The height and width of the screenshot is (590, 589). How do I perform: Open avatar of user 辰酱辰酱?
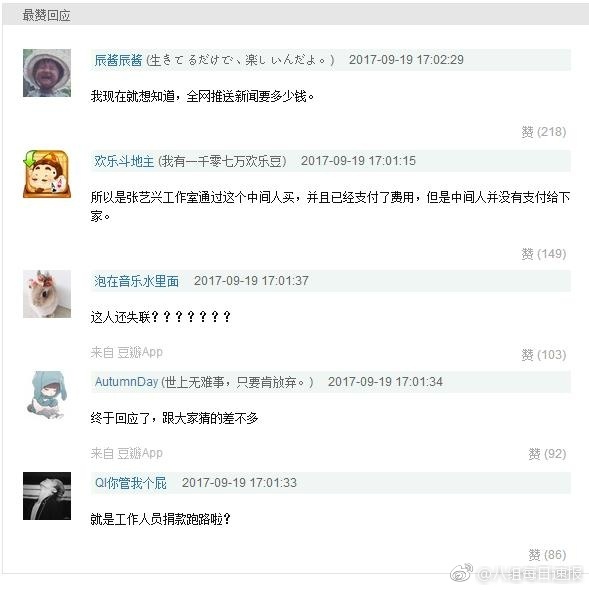coord(47,73)
